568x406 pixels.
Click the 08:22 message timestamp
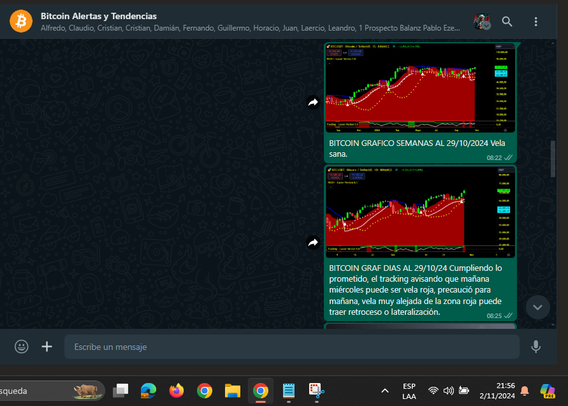click(x=494, y=158)
